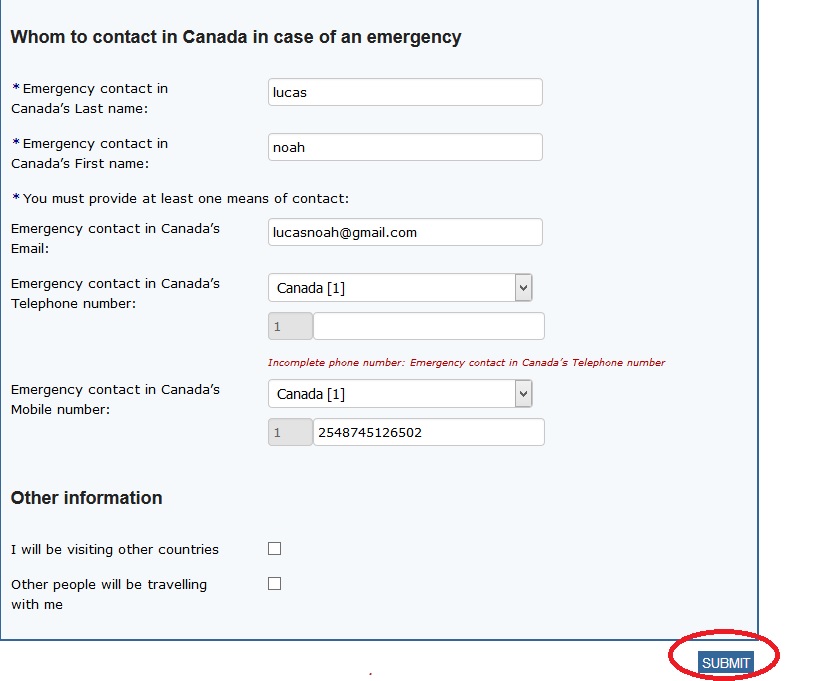Click the Telephone country code box
This screenshot has width=837, height=681.
[290, 326]
